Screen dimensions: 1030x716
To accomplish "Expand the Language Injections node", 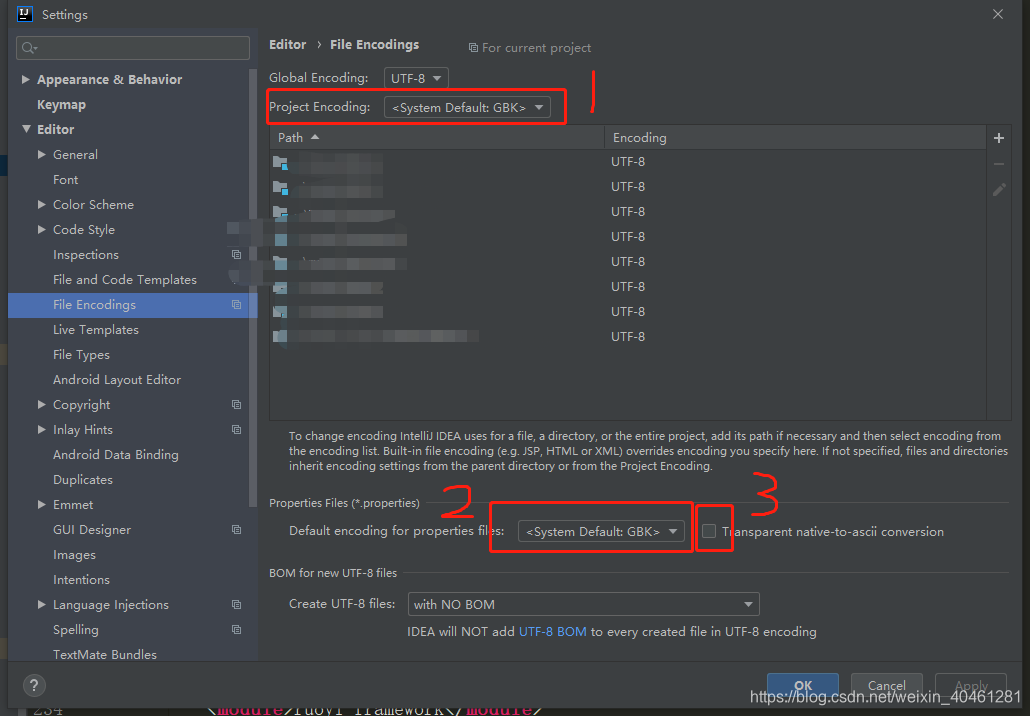I will point(41,604).
